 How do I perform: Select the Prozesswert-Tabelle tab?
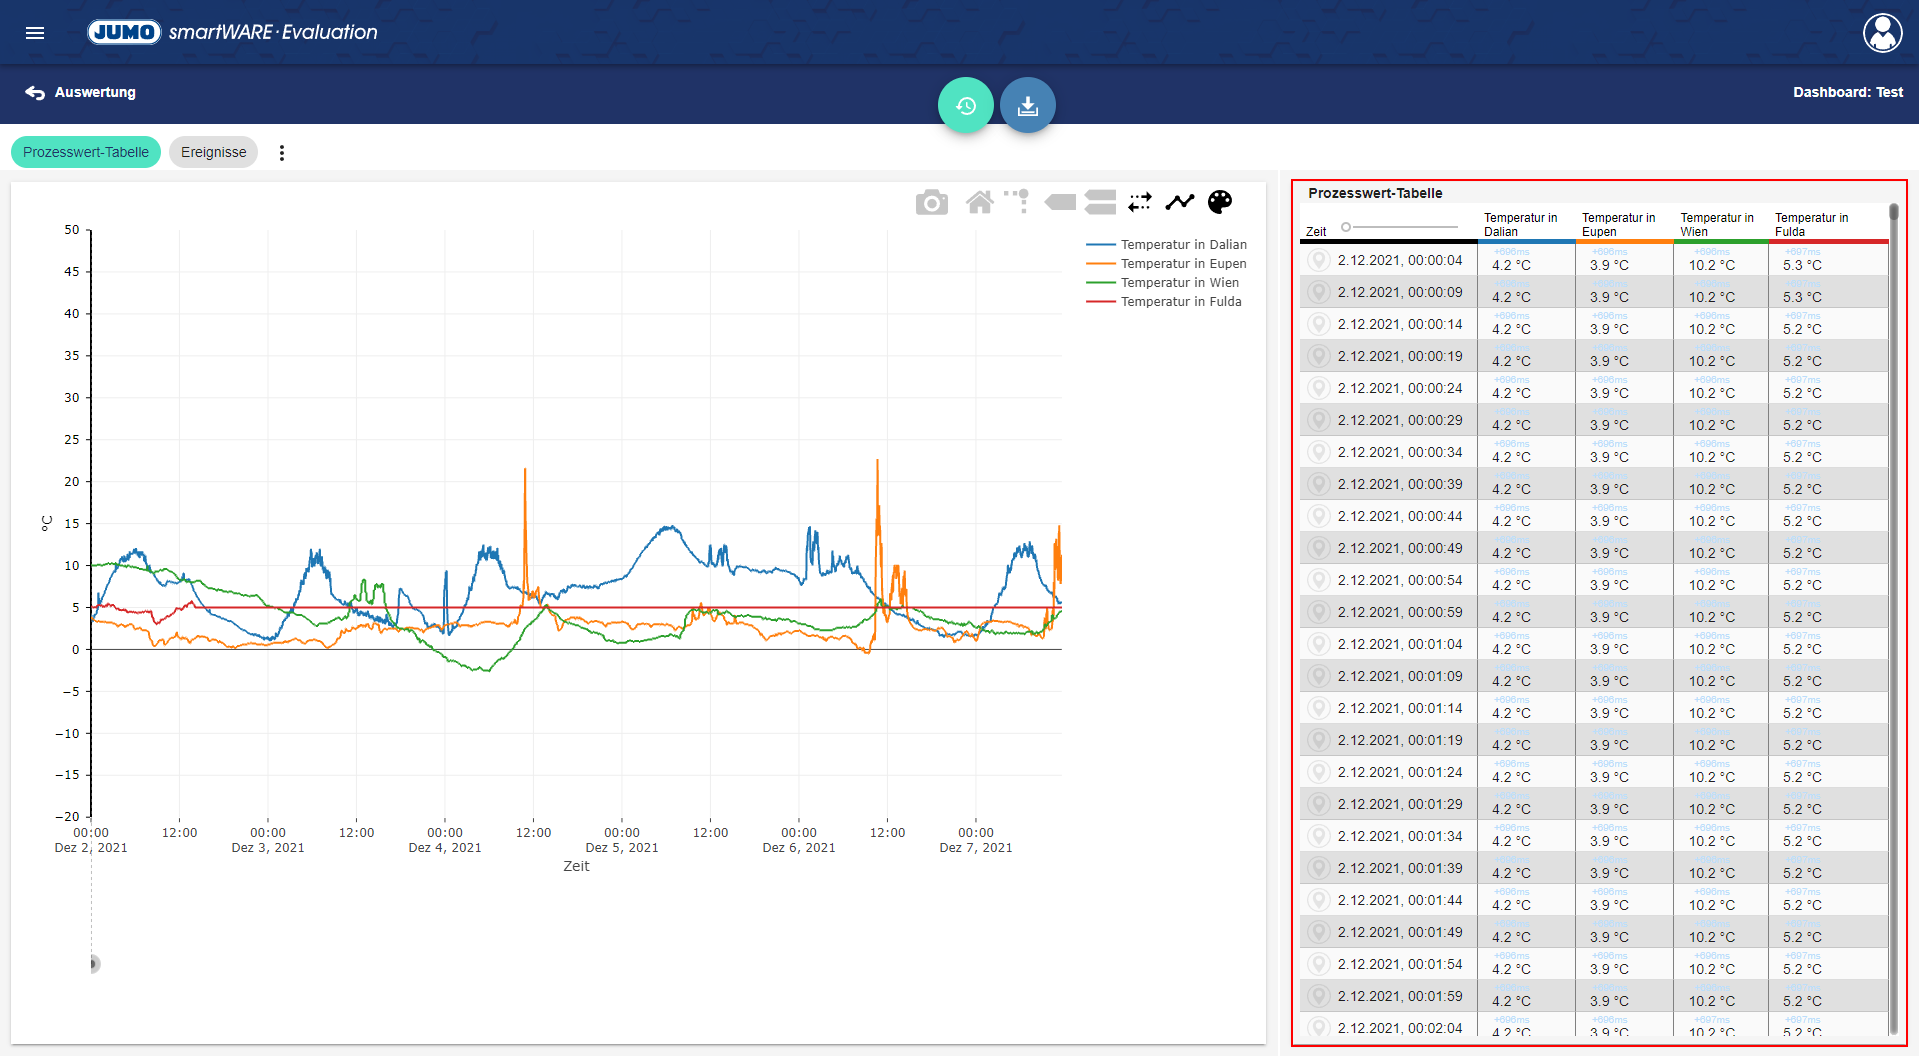[86, 153]
